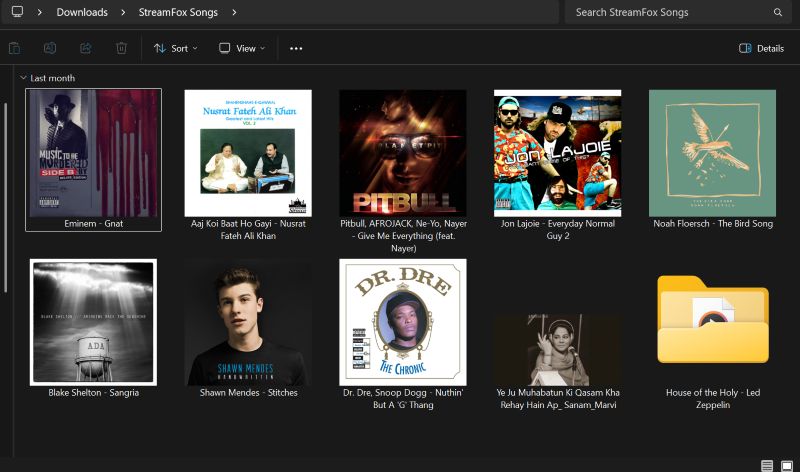Click folder name 'House of the Holy - Led Zeppelin'
800x472 pixels.
[713, 399]
